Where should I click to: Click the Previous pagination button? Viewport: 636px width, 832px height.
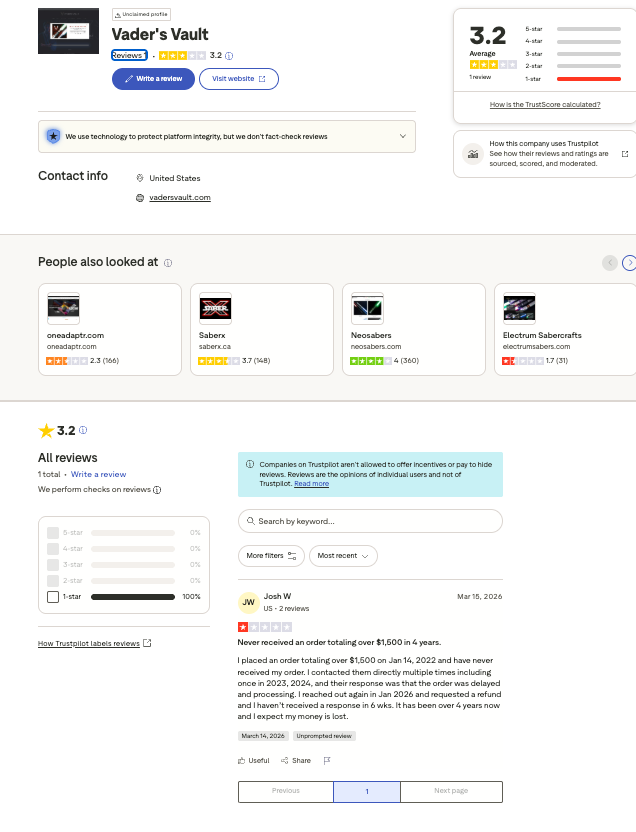tap(286, 791)
